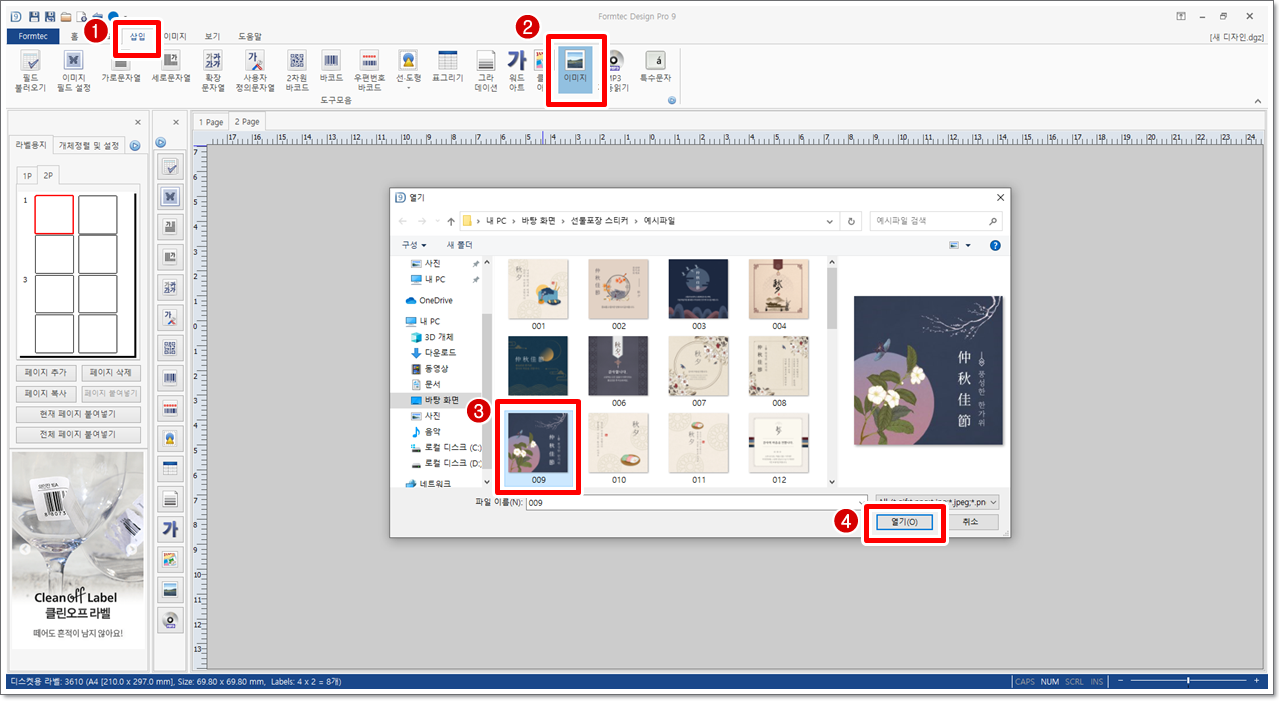
Task: Expand the address bar history dropdown
Action: tap(830, 221)
